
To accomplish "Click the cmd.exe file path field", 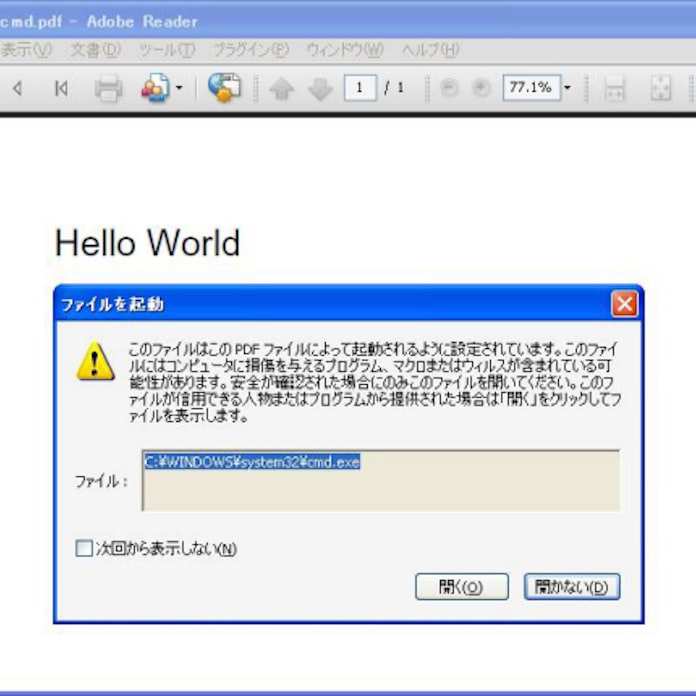I will point(380,480).
